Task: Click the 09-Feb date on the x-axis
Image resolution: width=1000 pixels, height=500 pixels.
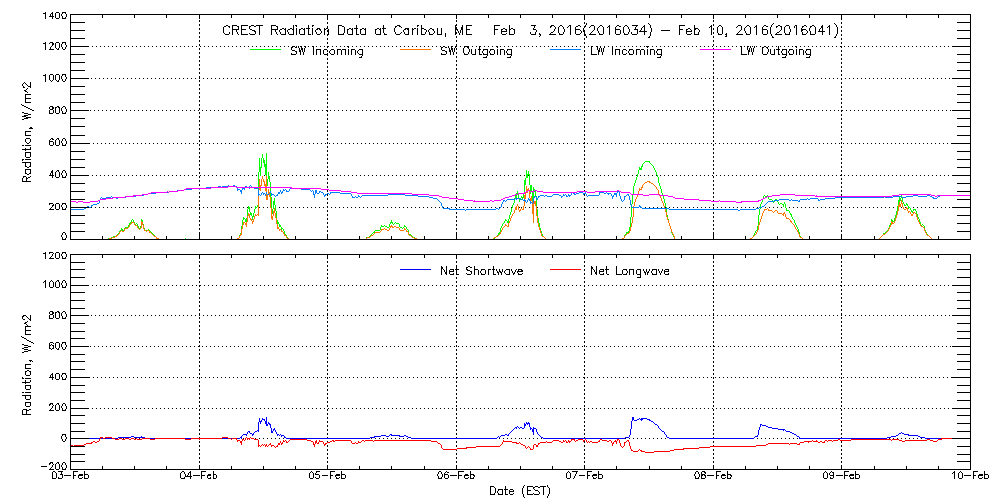Action: [x=841, y=477]
